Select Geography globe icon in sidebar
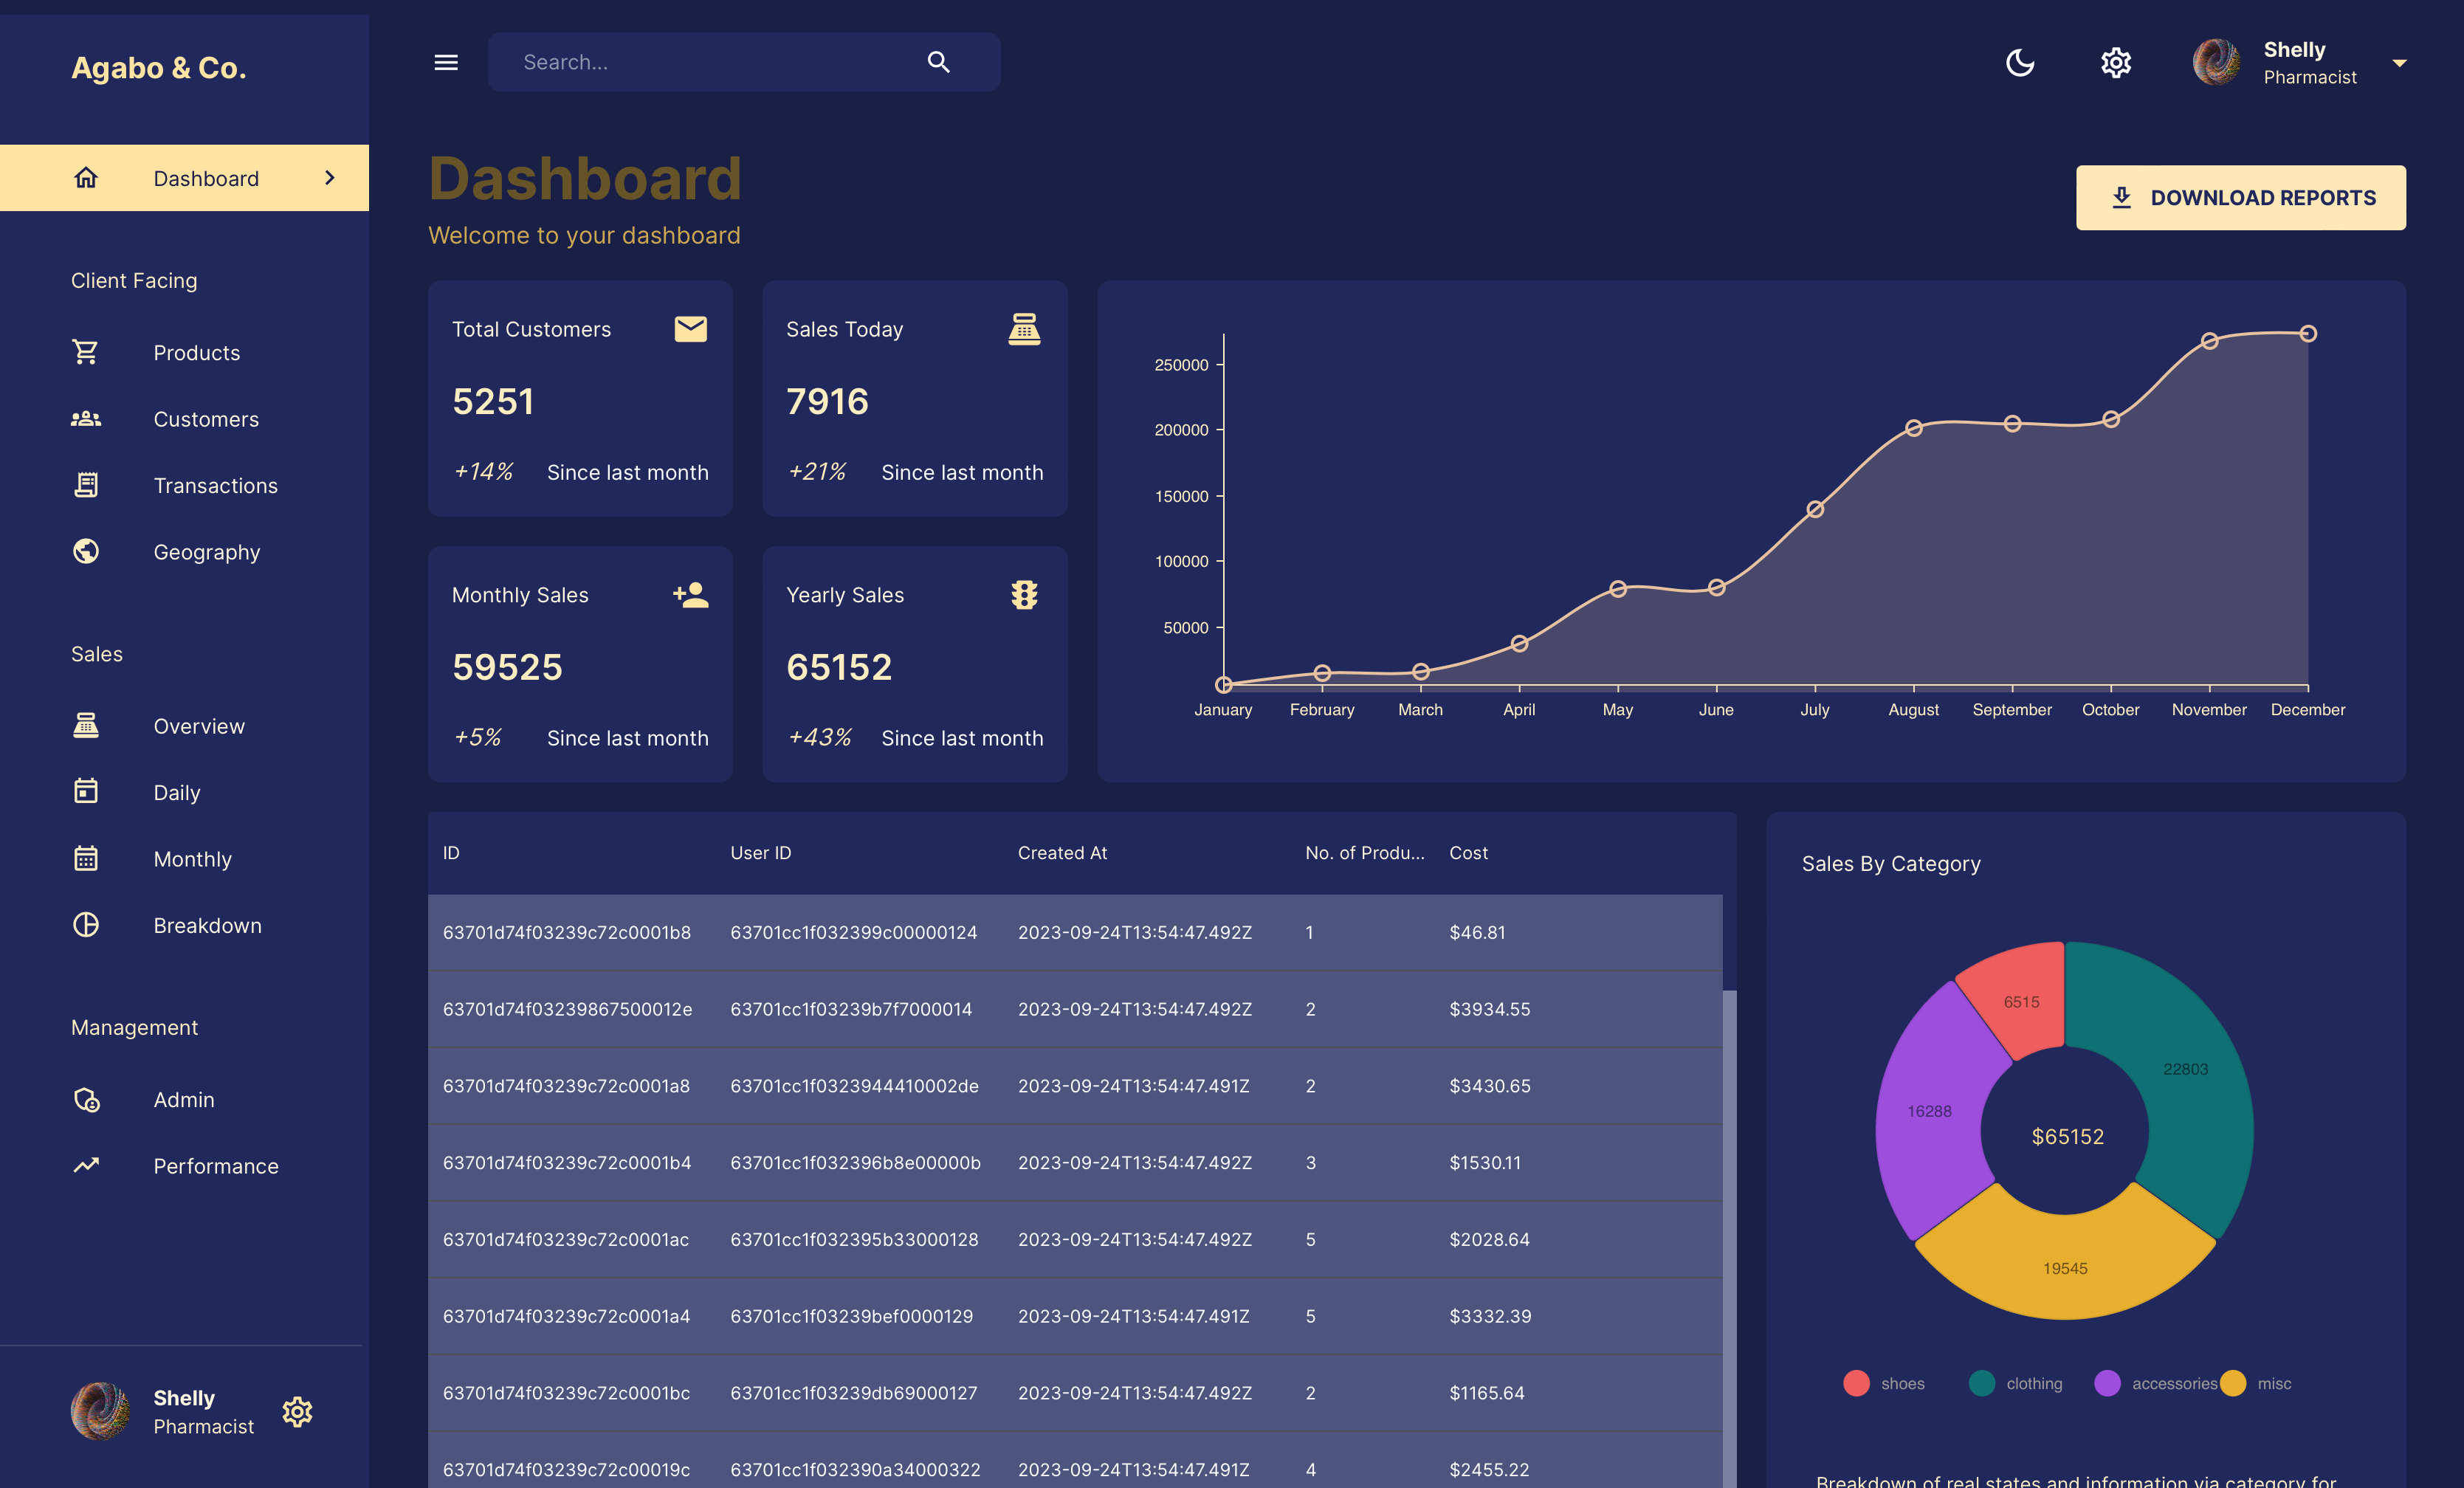Image resolution: width=2464 pixels, height=1488 pixels. point(86,551)
